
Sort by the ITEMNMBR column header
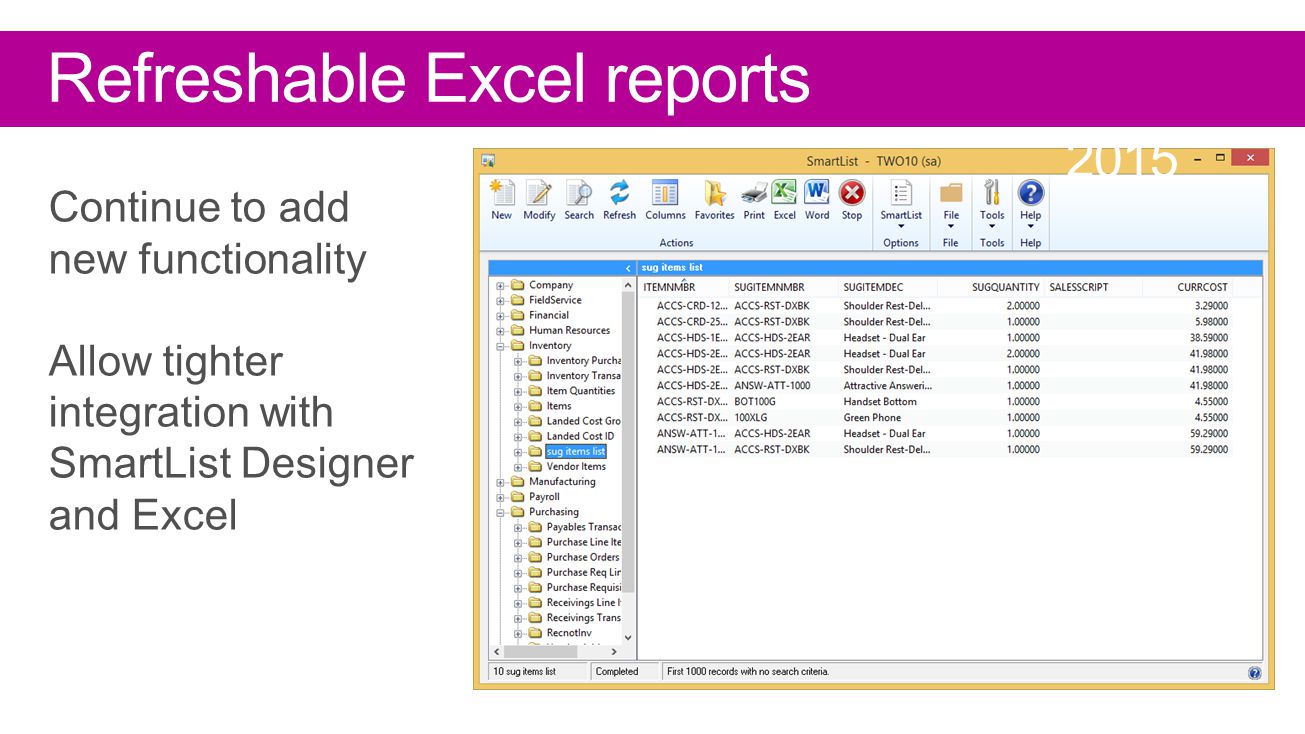click(x=683, y=287)
